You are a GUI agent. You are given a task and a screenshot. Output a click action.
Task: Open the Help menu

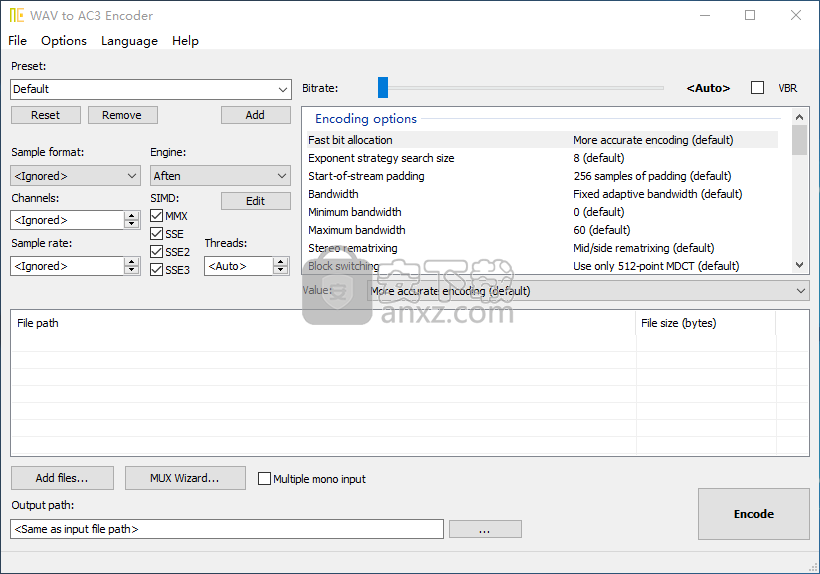point(185,41)
